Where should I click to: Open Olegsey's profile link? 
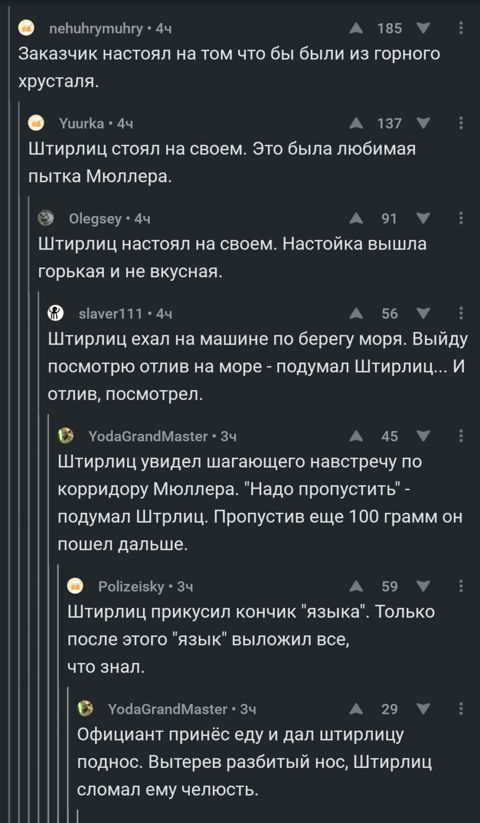click(95, 219)
